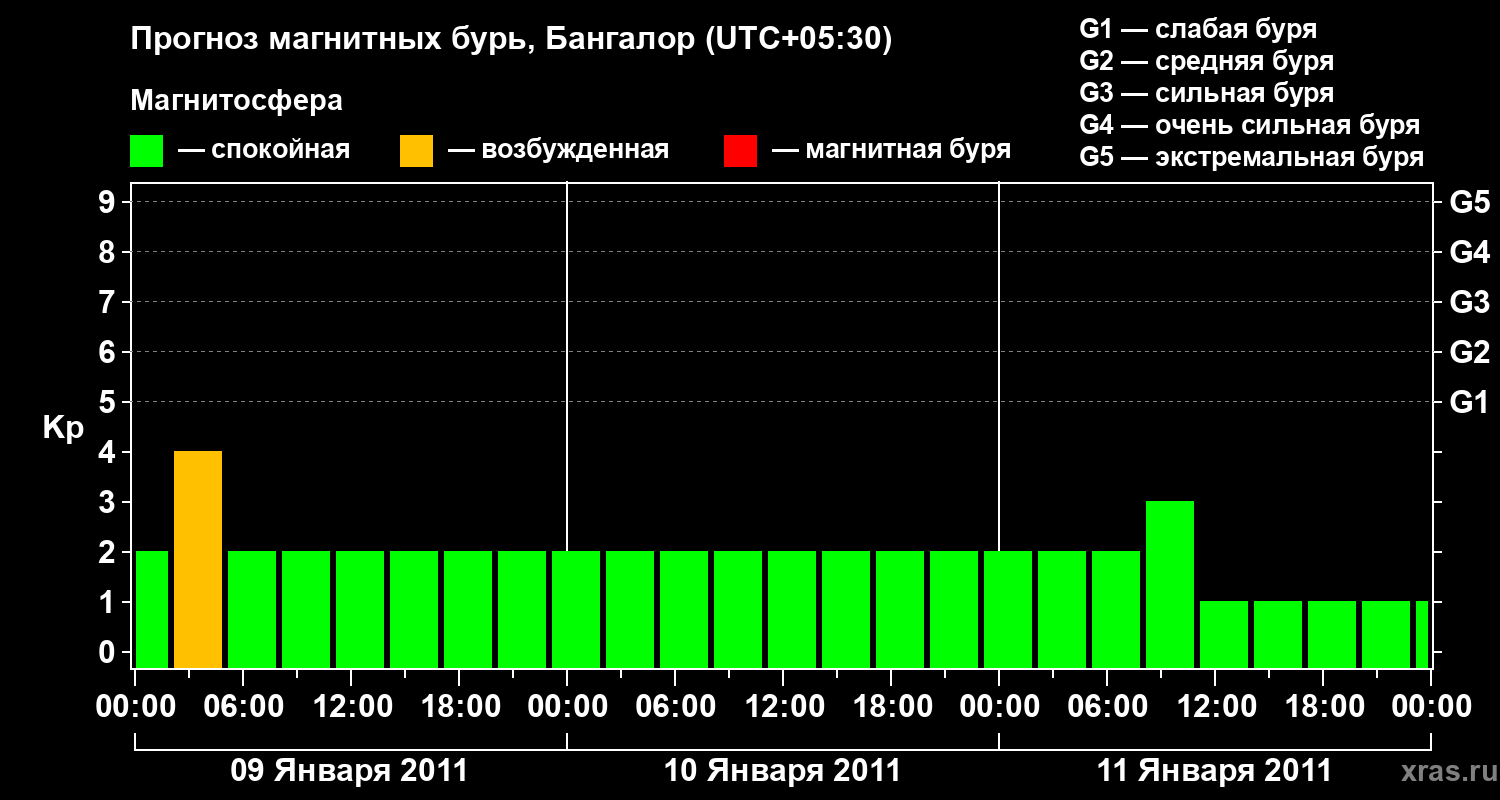Click the '11 Января 2011' date label
1500x800 pixels.
click(x=1215, y=771)
